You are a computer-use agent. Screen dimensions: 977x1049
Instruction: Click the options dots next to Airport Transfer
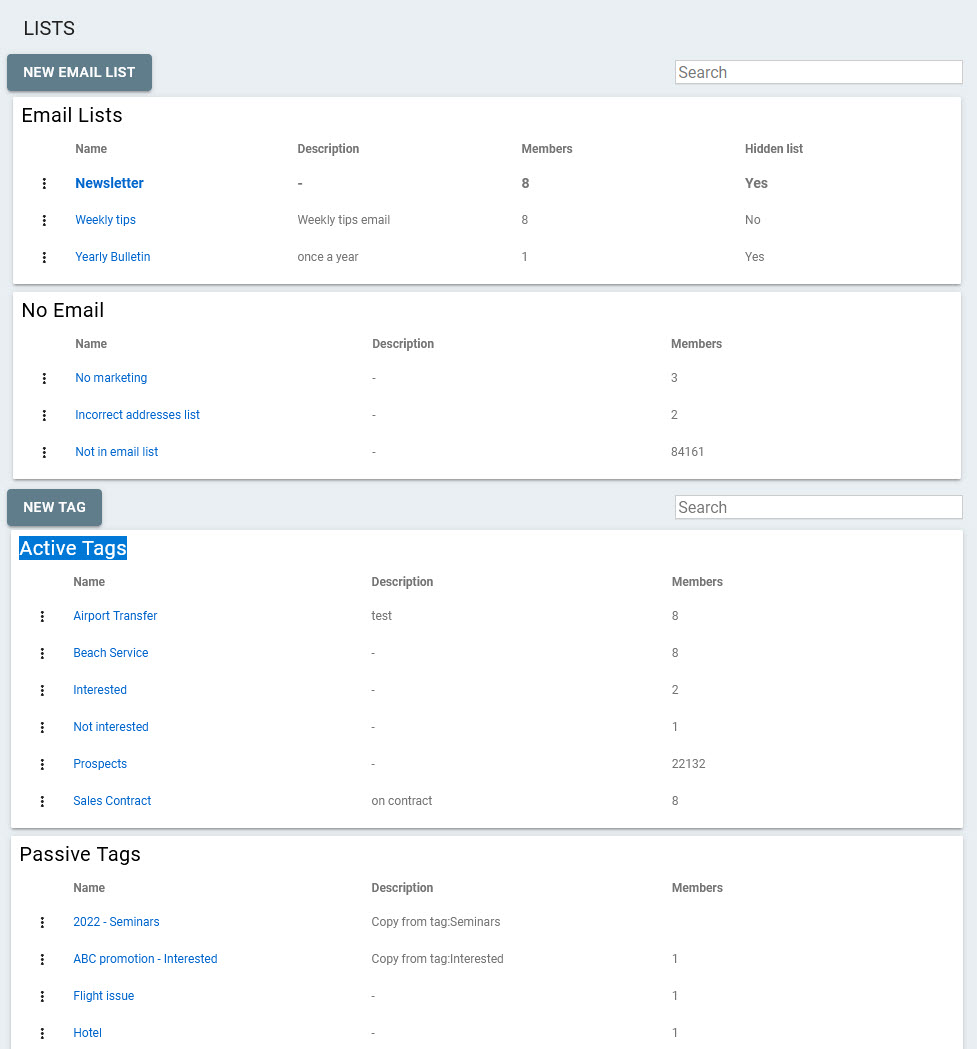[42, 616]
